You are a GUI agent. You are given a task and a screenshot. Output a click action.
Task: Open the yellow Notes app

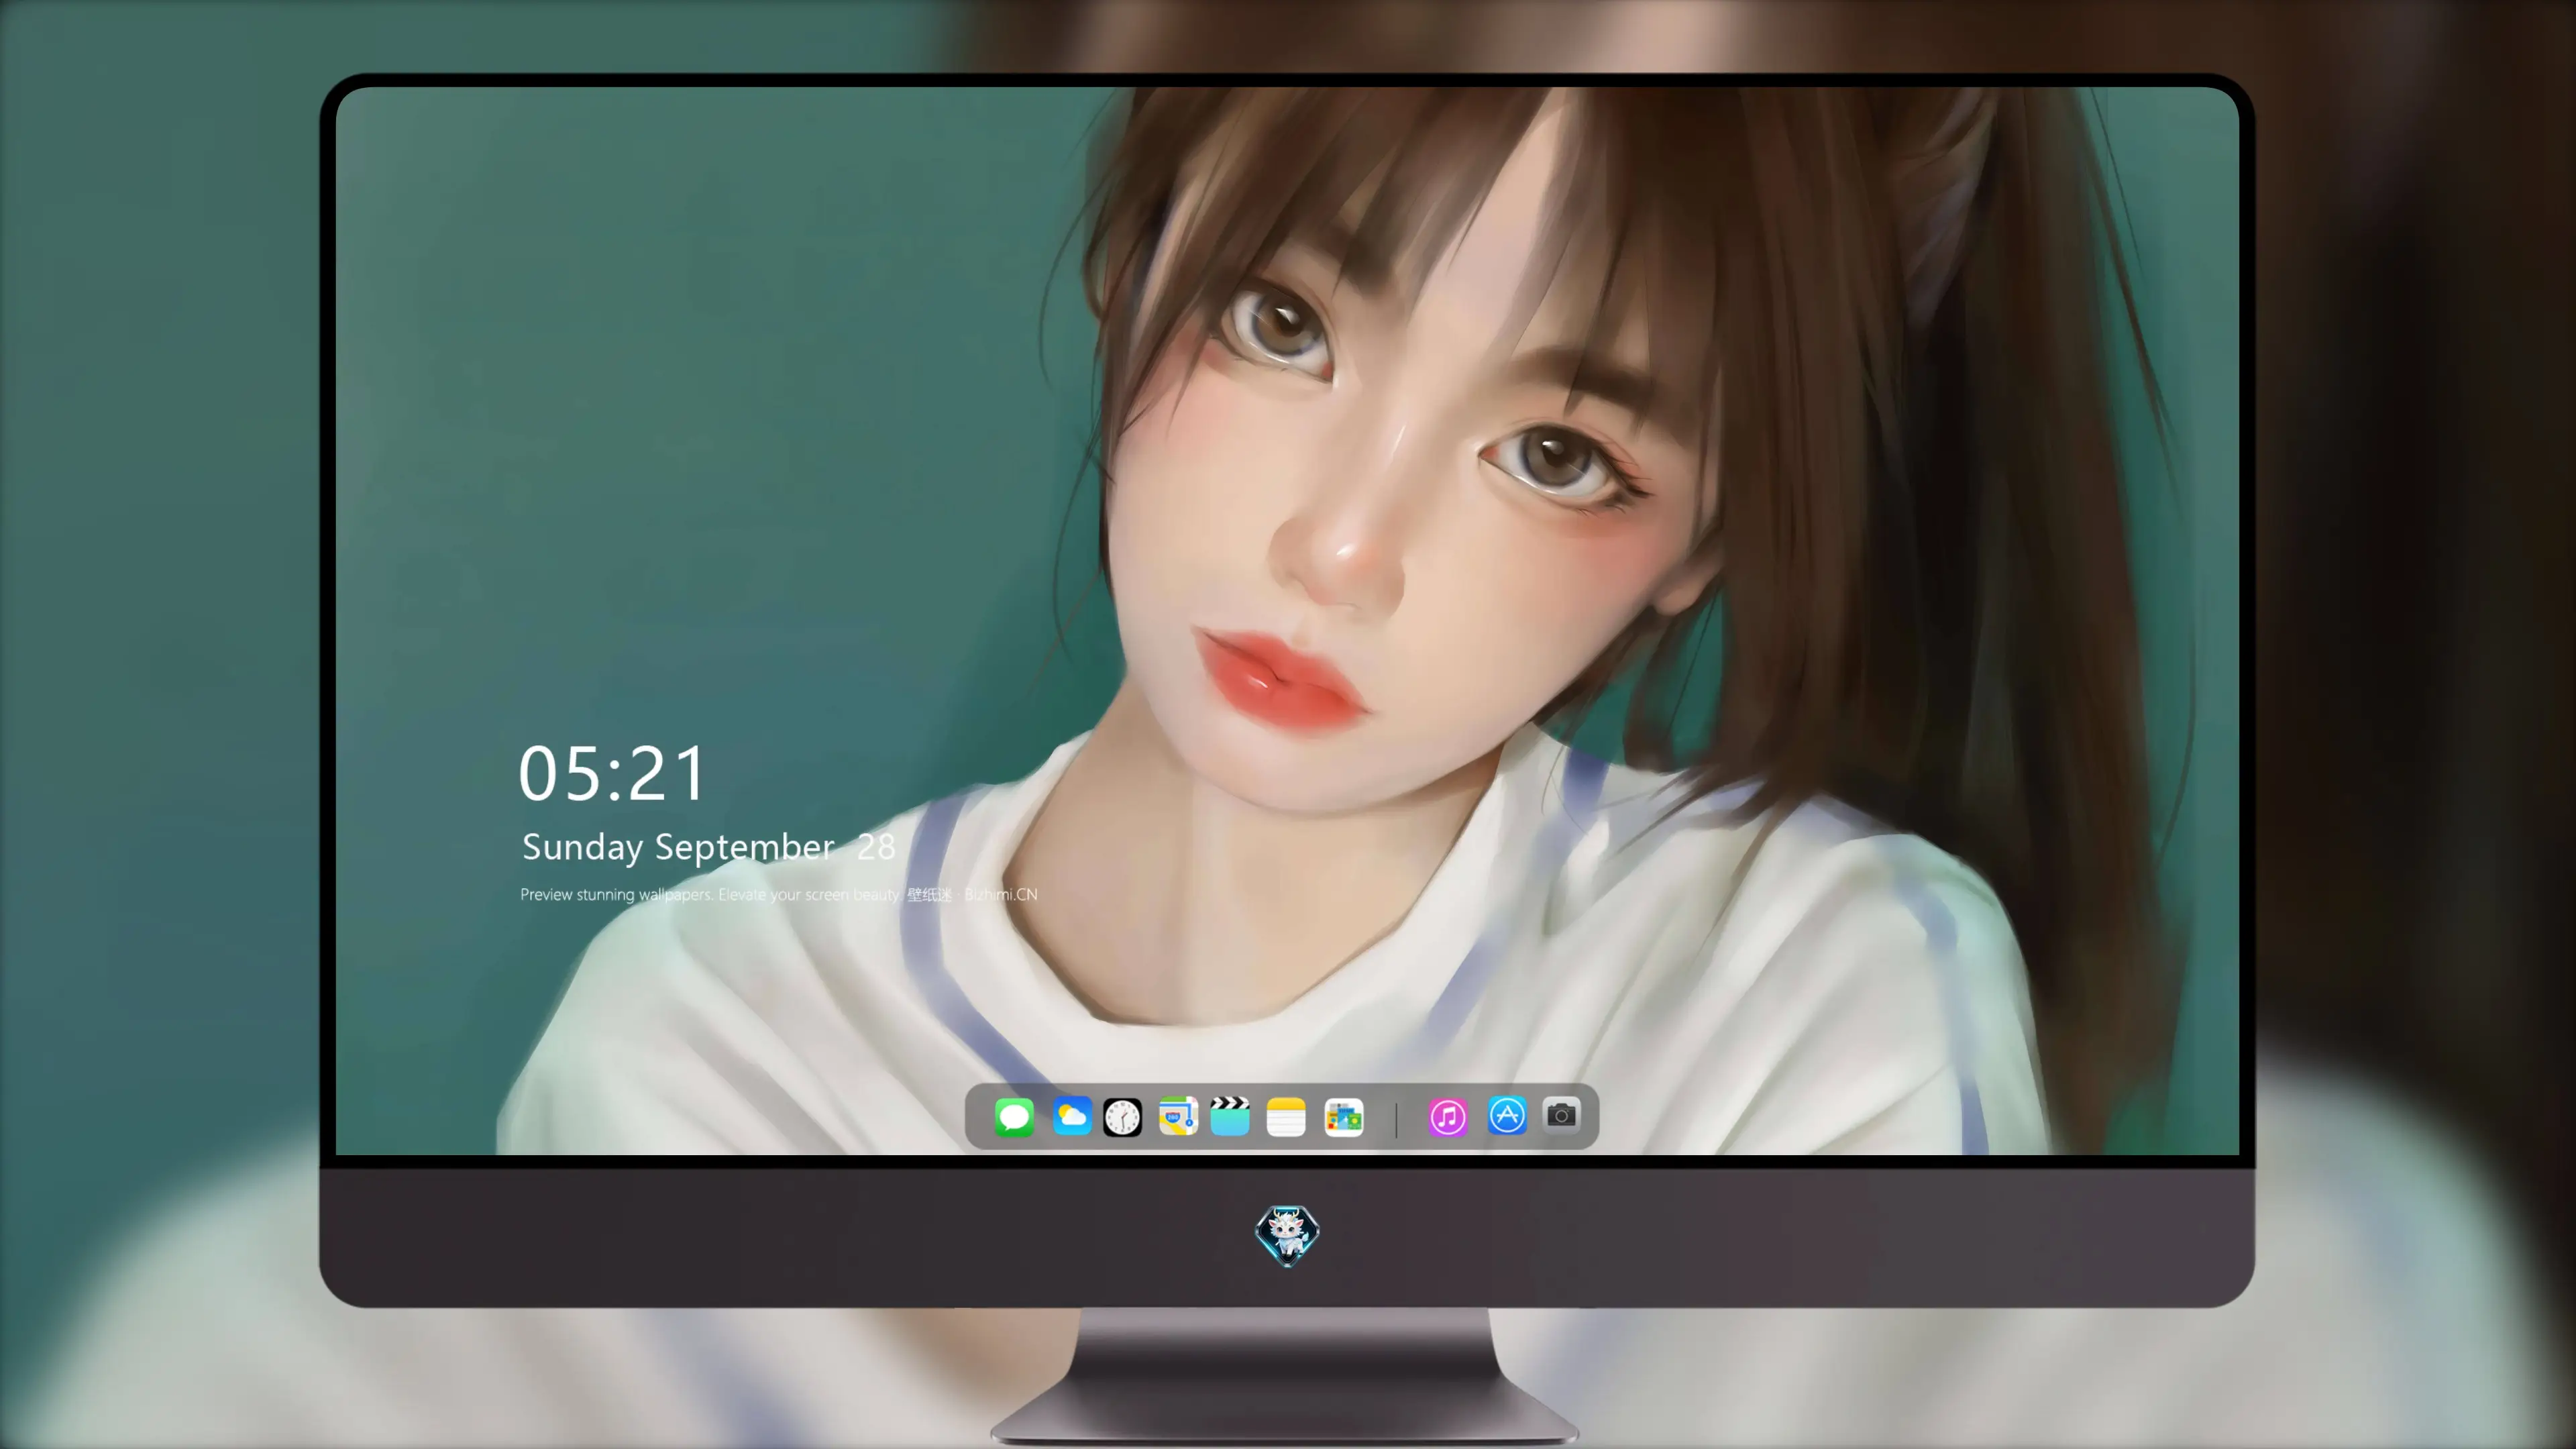(x=1286, y=1117)
